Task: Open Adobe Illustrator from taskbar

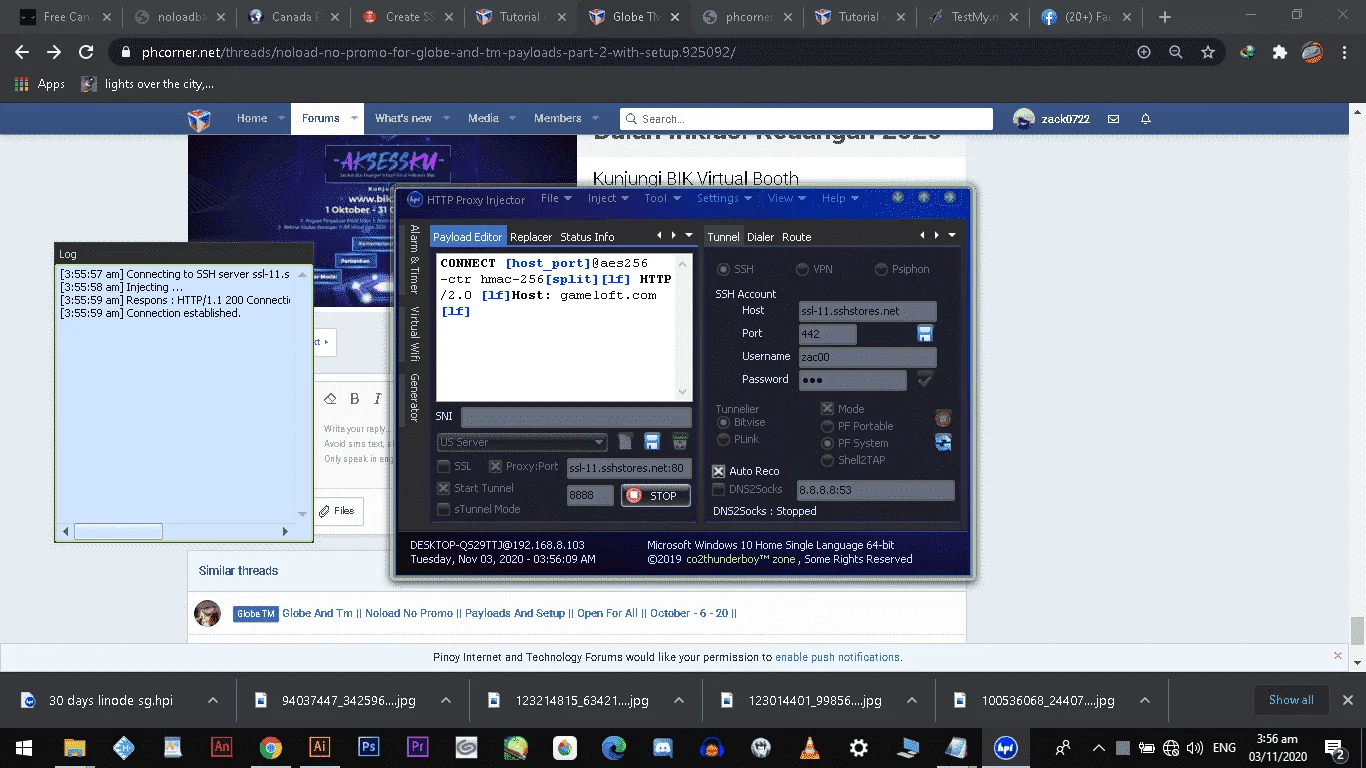Action: point(320,747)
